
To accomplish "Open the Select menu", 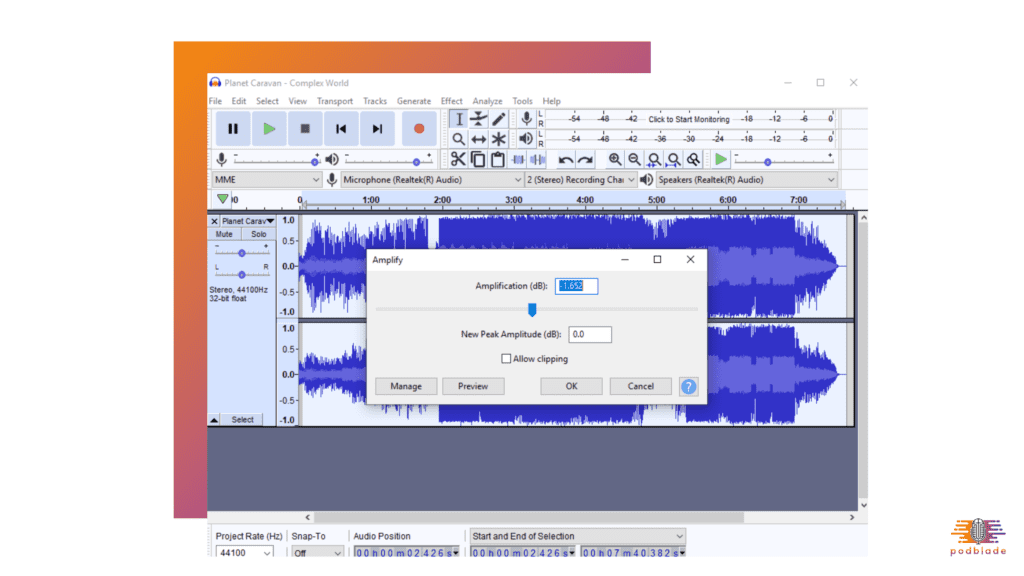I will (267, 101).
